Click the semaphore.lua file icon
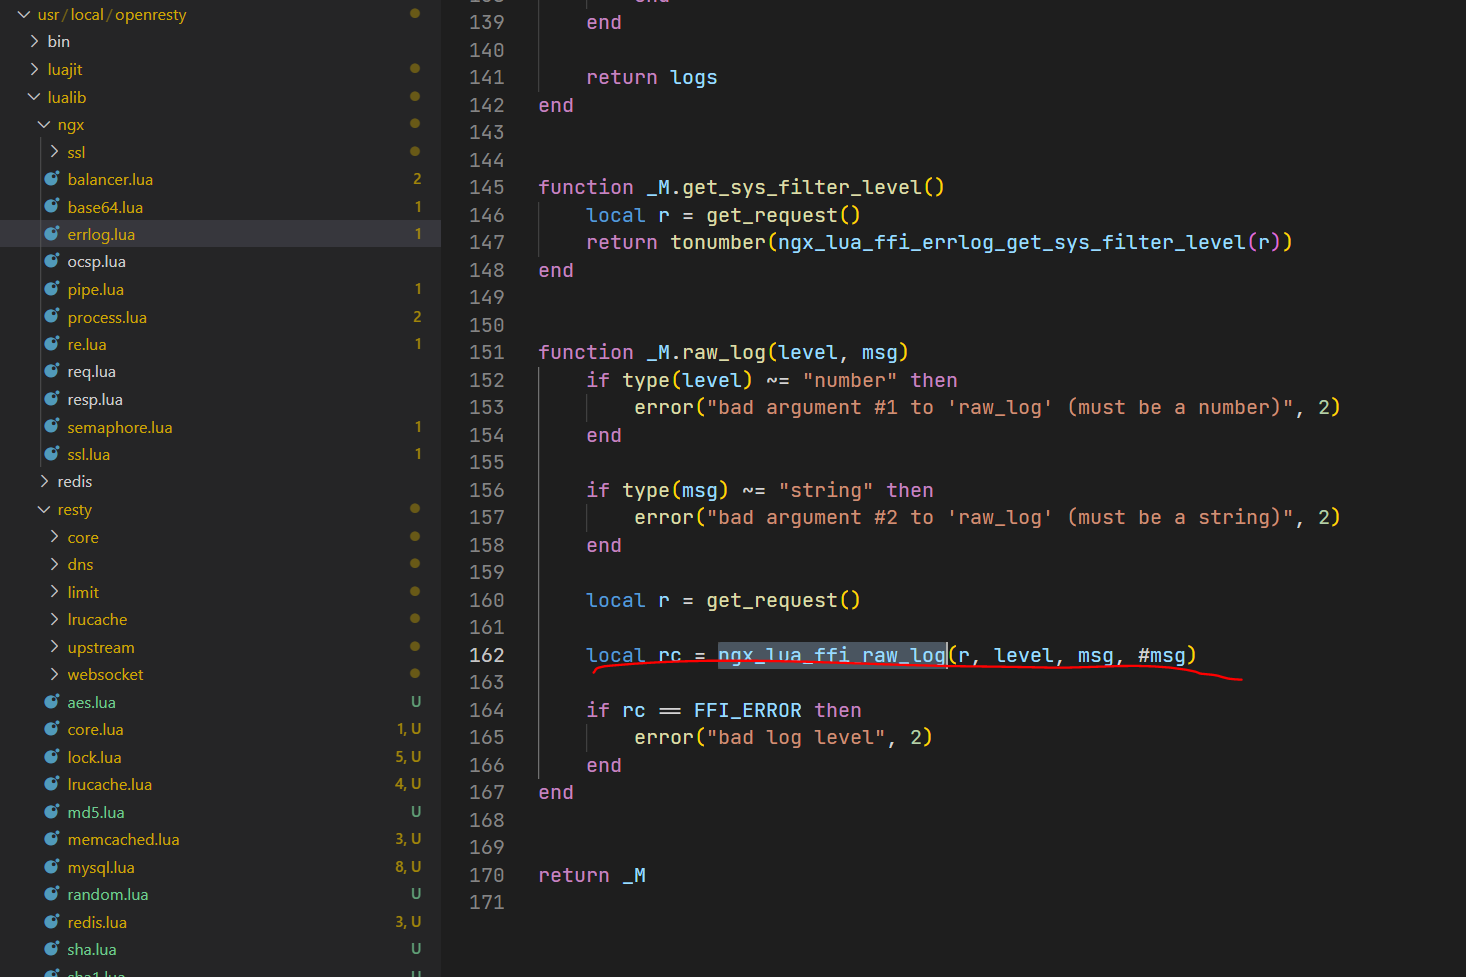The image size is (1466, 977). pyautogui.click(x=52, y=427)
